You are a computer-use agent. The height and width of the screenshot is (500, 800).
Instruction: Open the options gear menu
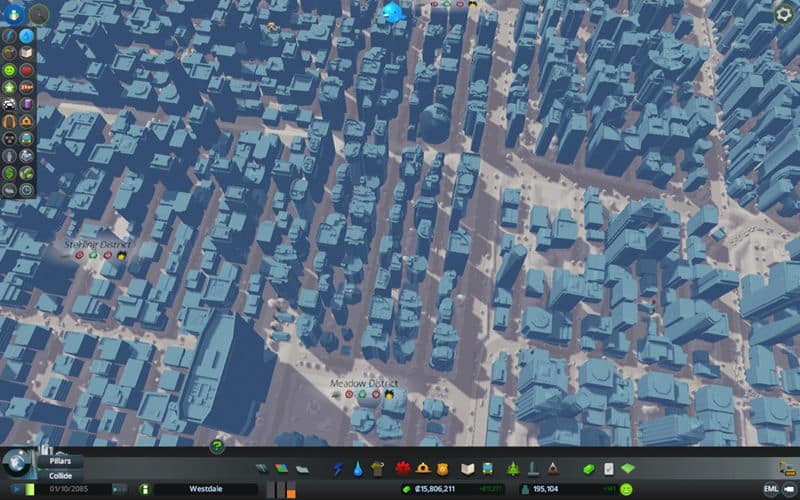click(x=785, y=14)
